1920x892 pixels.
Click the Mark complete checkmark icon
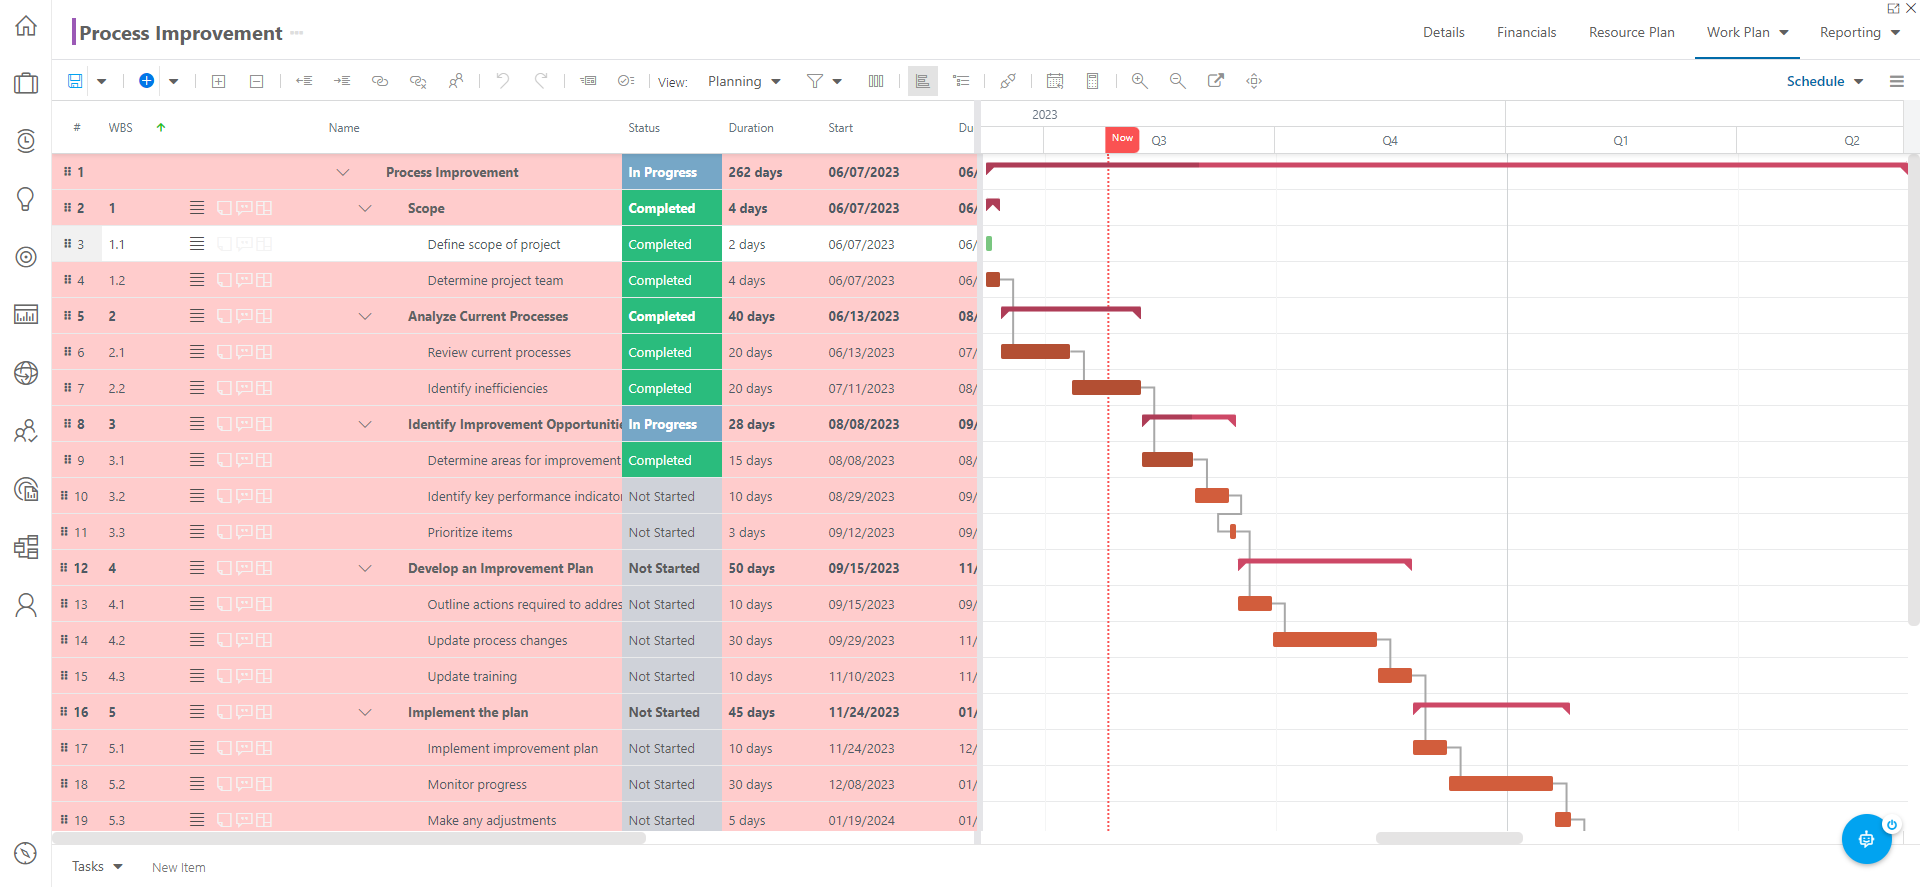[626, 81]
